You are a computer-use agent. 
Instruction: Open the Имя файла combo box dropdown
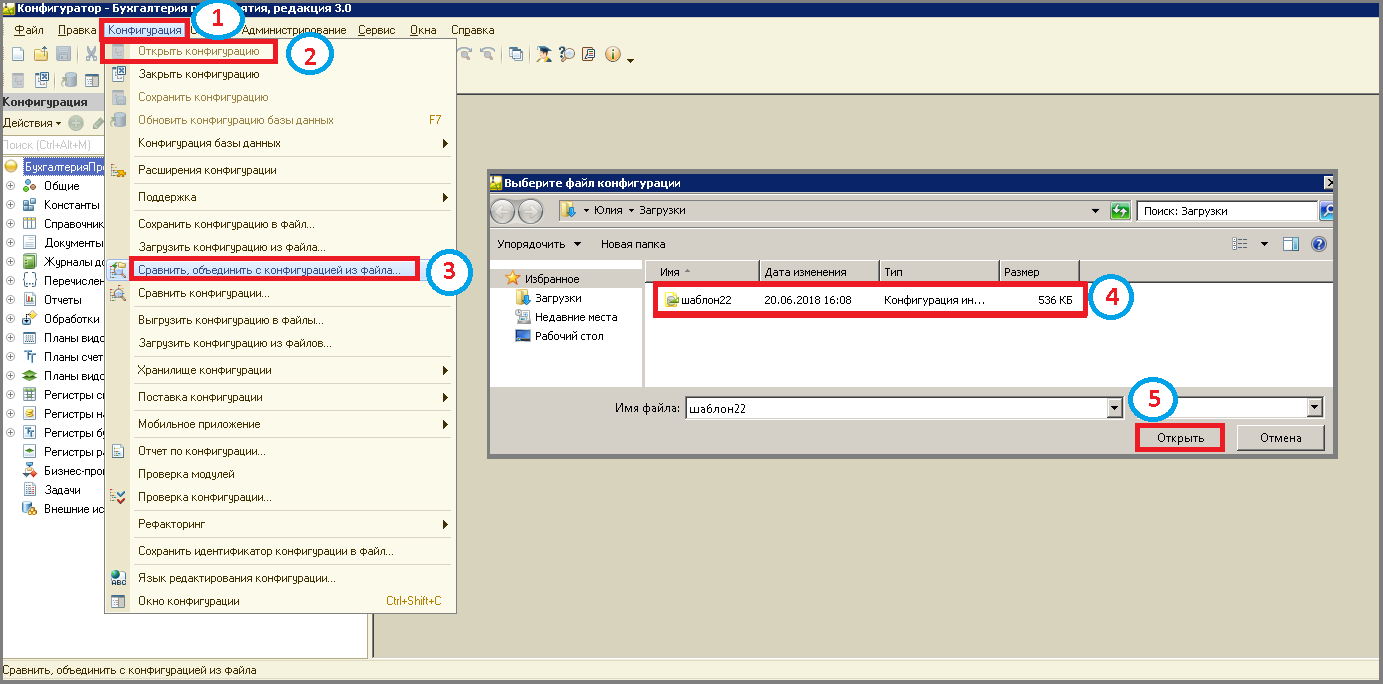pos(1114,408)
